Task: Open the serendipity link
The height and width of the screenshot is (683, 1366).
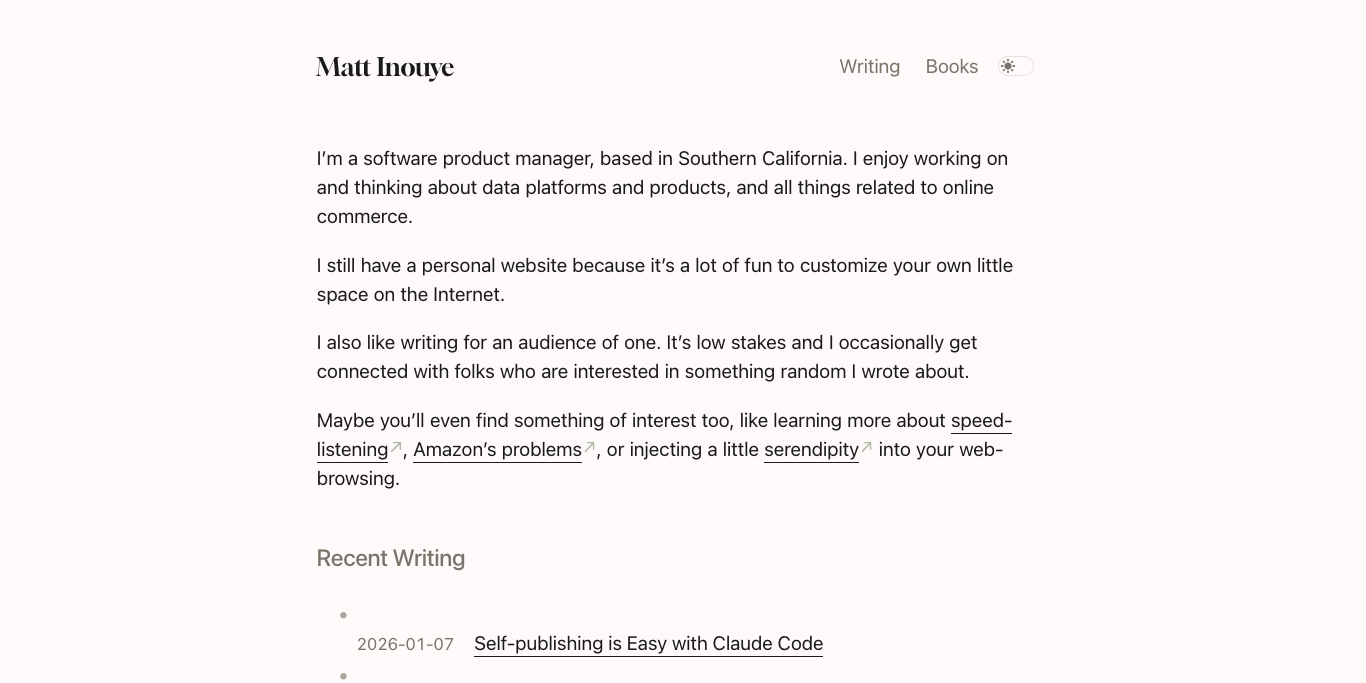Action: [x=811, y=450]
